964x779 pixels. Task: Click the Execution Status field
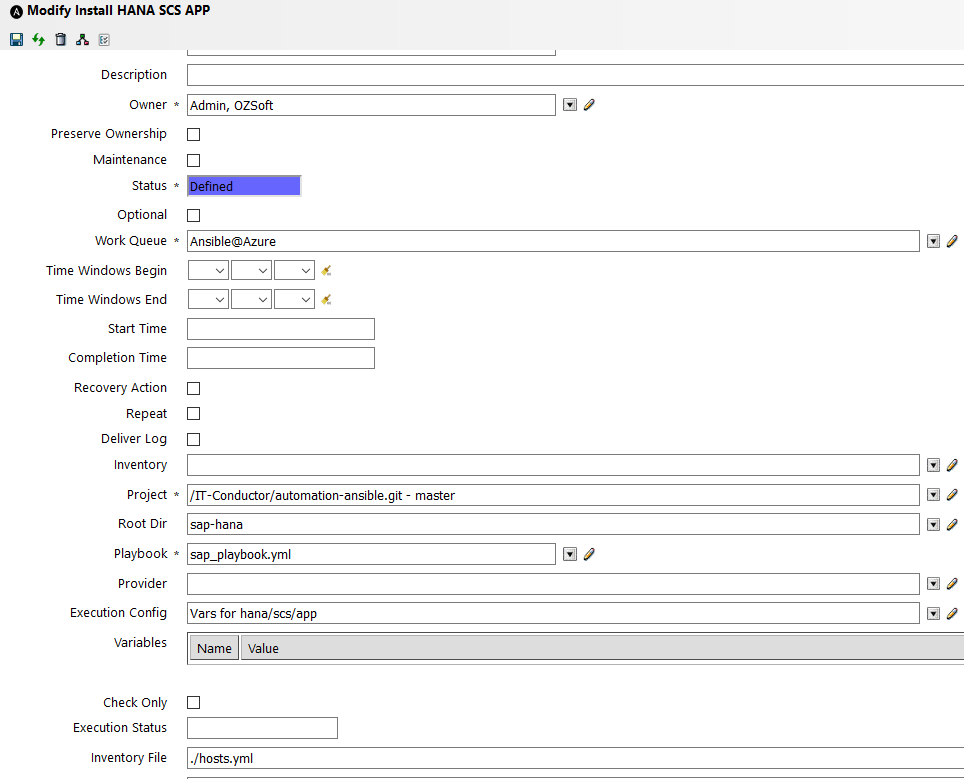263,728
